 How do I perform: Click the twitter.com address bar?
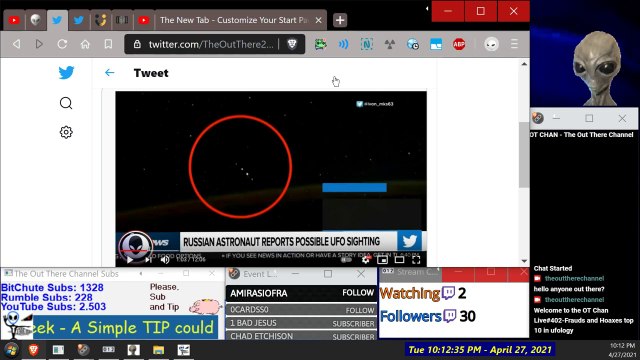click(211, 44)
